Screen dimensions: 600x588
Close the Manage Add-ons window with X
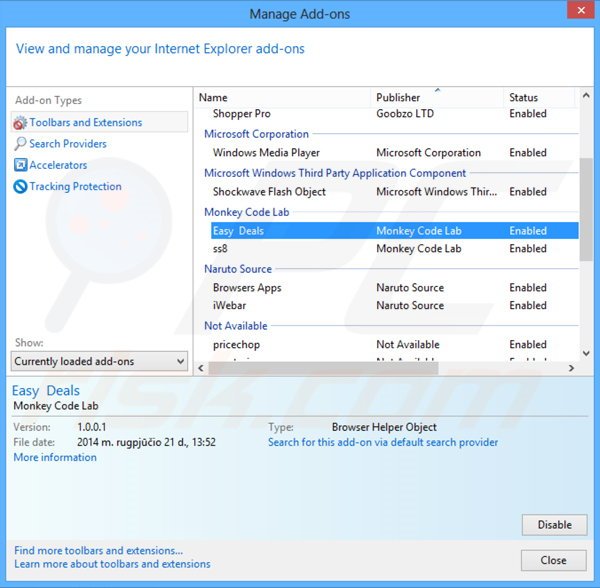(580, 10)
